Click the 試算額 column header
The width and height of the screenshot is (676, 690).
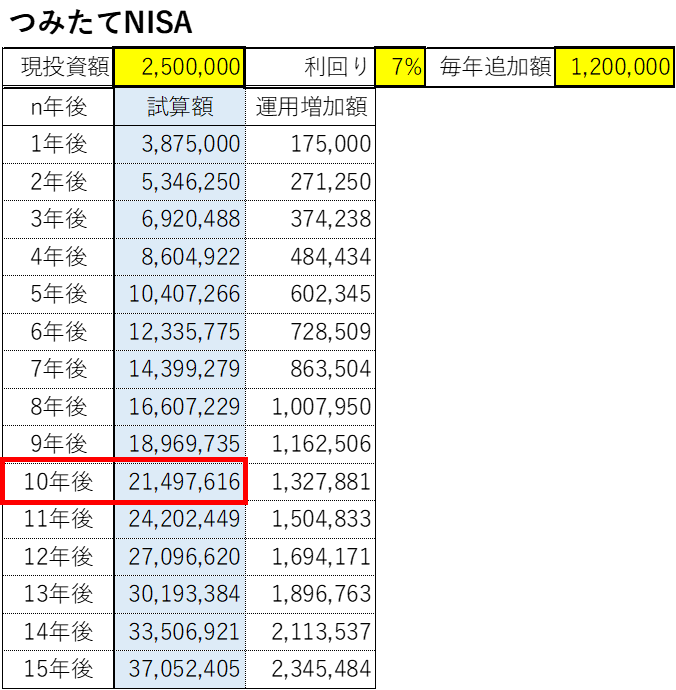click(180, 107)
